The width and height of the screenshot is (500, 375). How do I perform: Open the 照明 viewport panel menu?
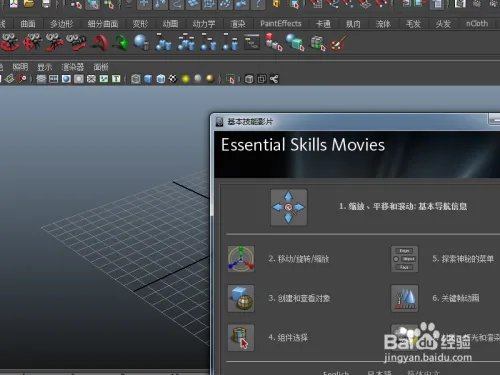[20, 67]
